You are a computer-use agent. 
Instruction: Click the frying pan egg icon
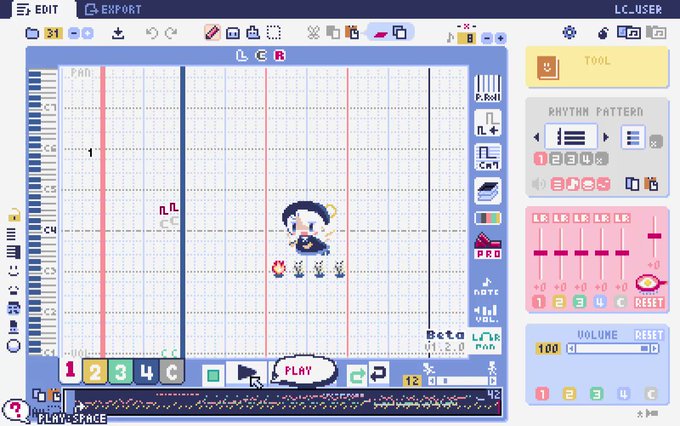click(650, 284)
